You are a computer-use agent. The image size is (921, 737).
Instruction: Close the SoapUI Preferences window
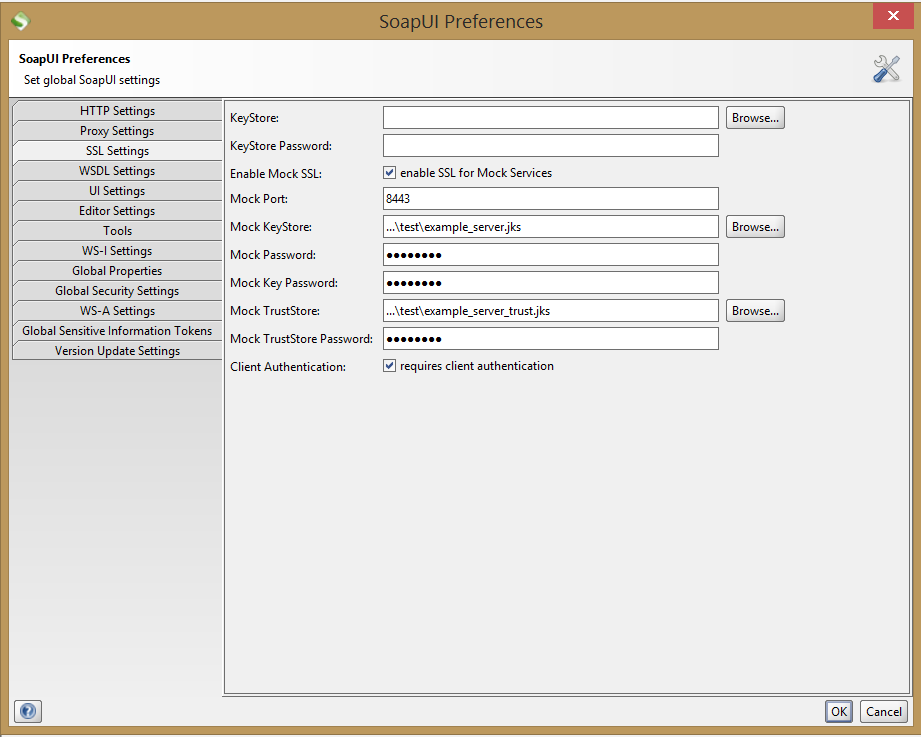pyautogui.click(x=893, y=16)
